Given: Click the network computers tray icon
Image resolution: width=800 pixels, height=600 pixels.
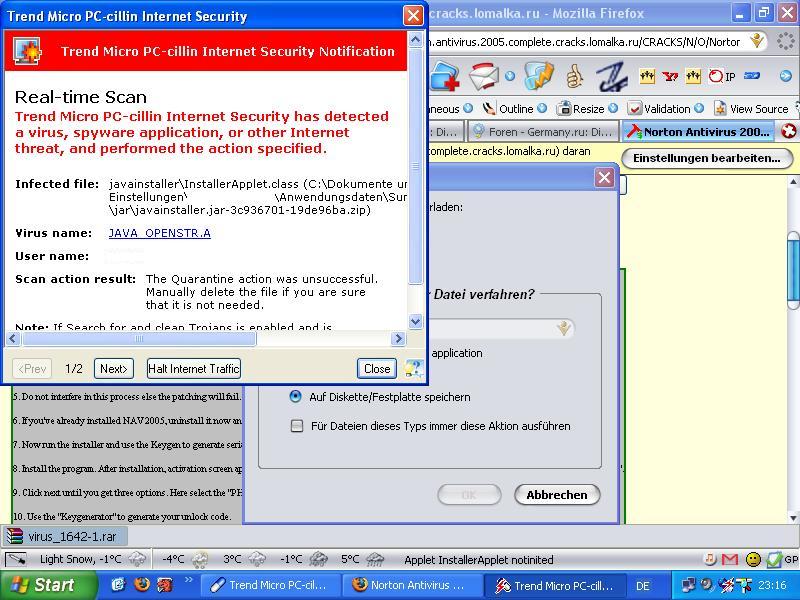Looking at the screenshot, I should tap(688, 585).
